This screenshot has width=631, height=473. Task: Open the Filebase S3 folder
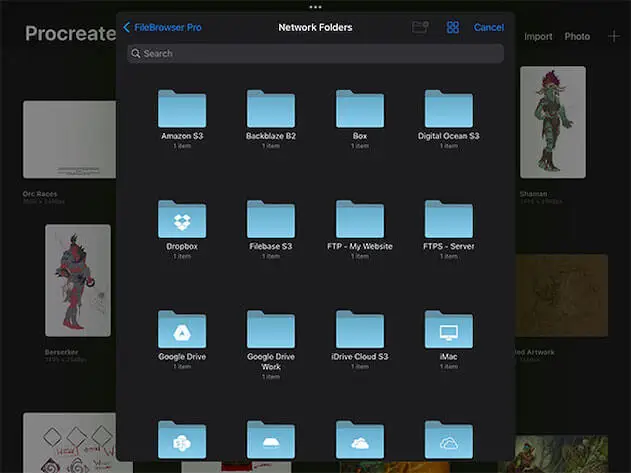(271, 219)
